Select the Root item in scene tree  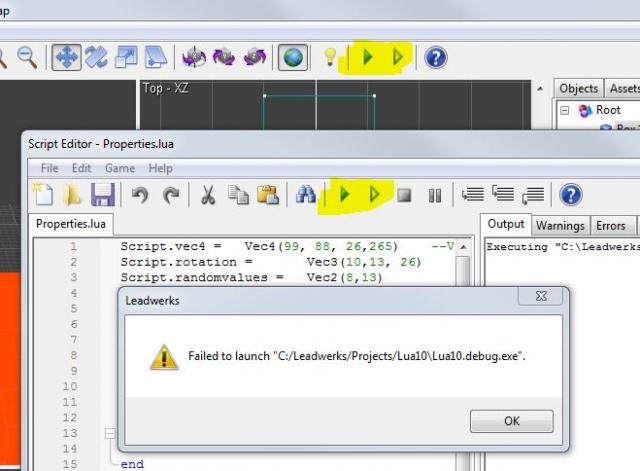click(x=608, y=110)
